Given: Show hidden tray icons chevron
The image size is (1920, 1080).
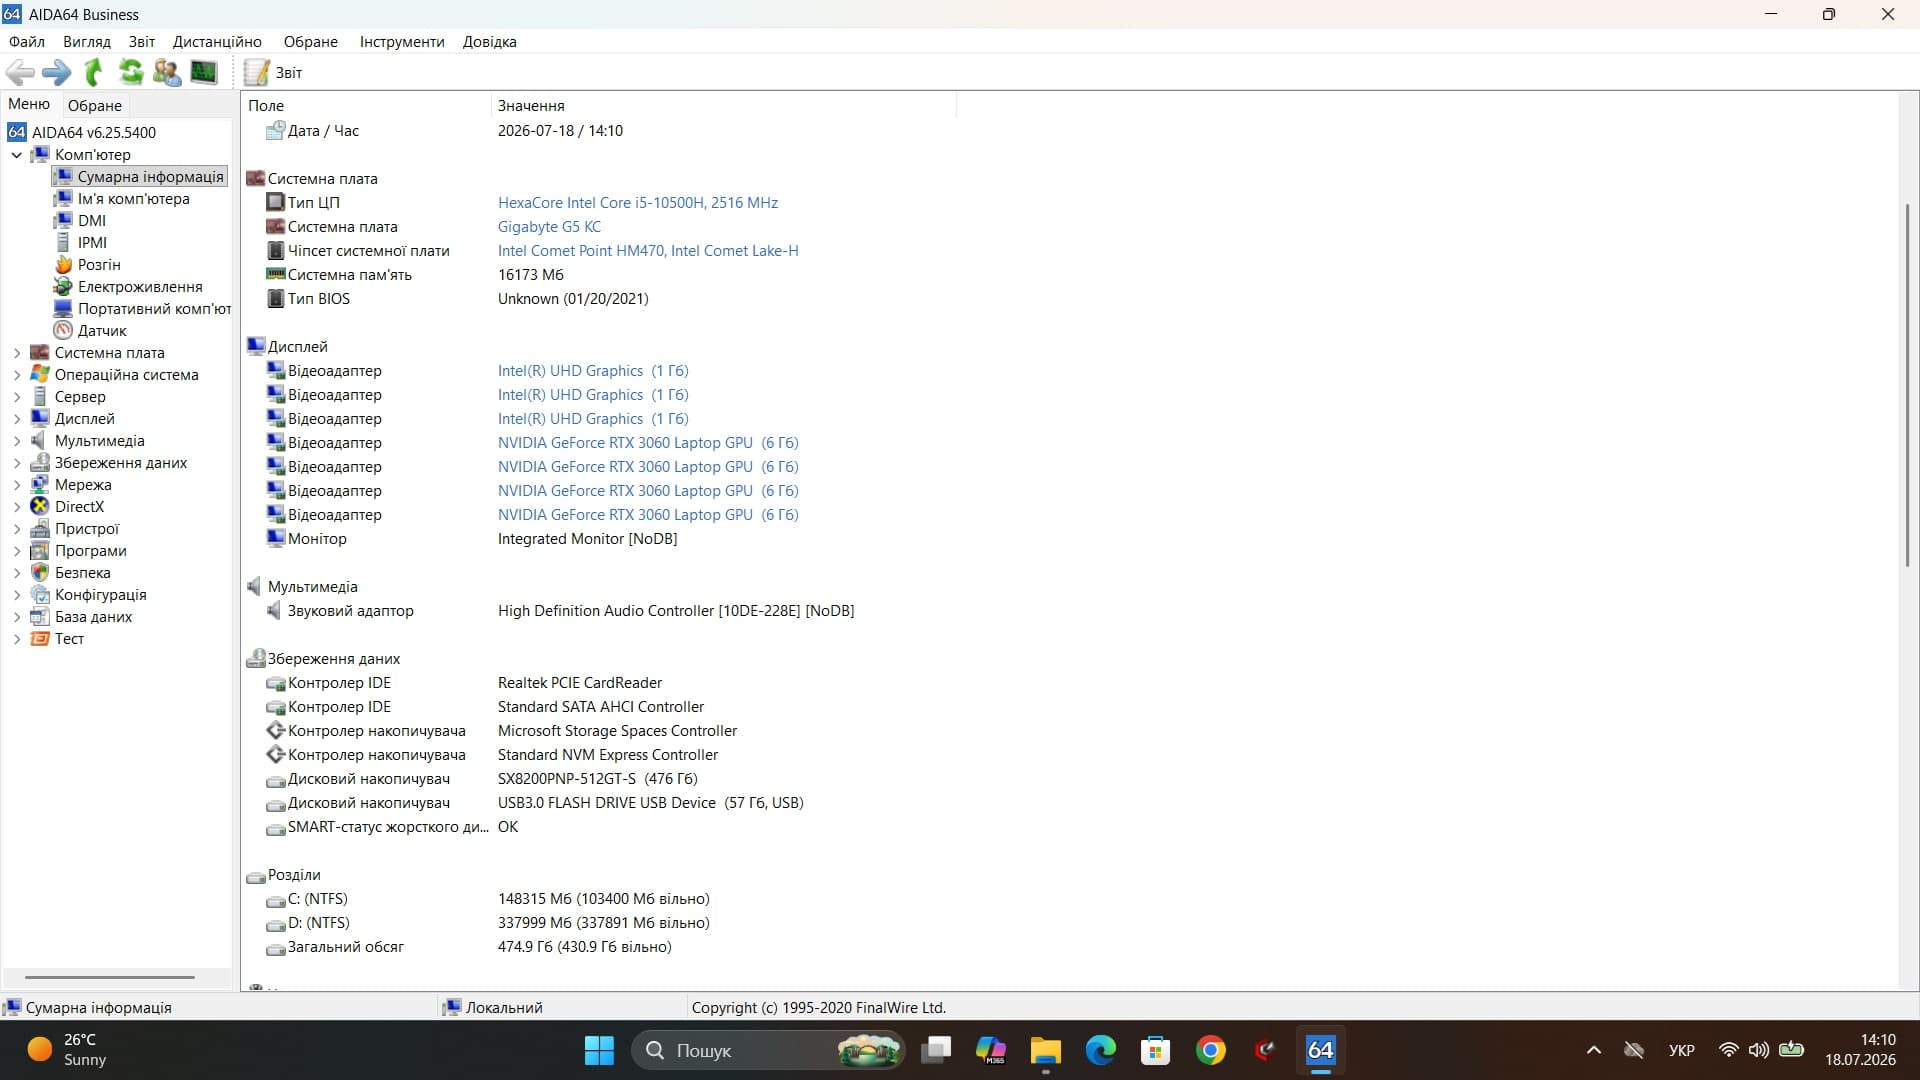Looking at the screenshot, I should (x=1594, y=1050).
